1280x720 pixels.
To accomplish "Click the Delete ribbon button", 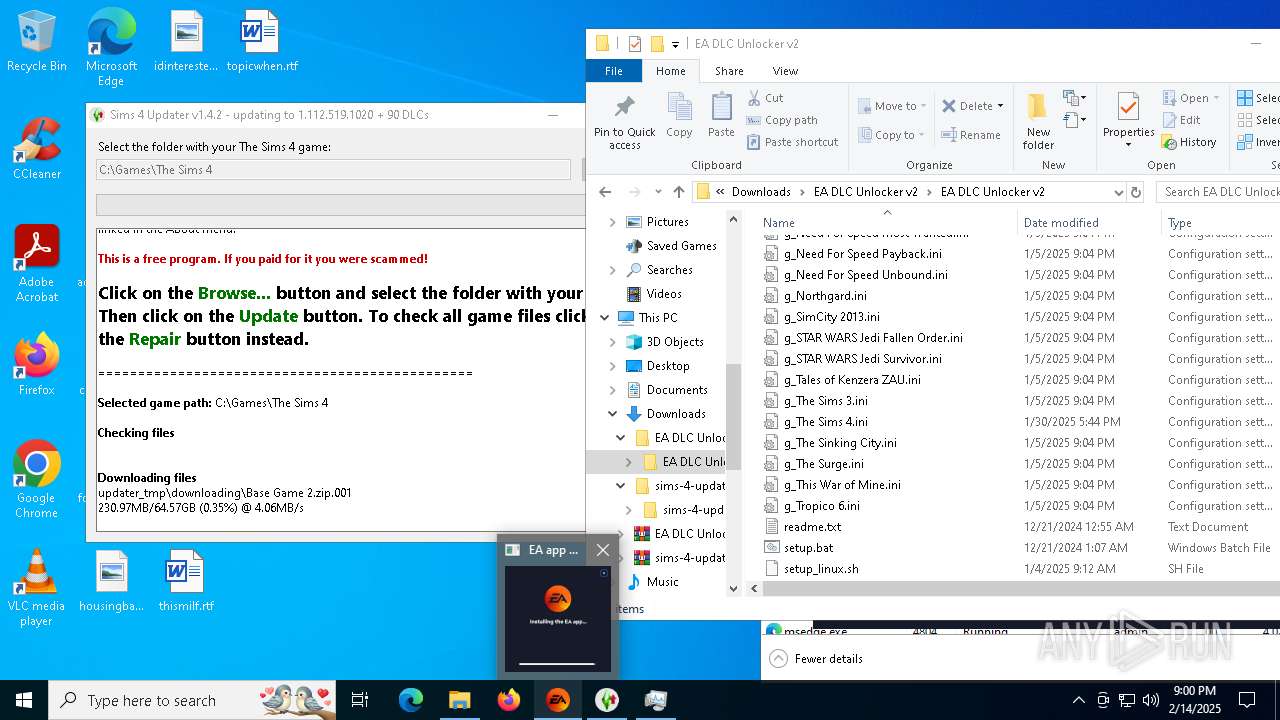I will pyautogui.click(x=974, y=106).
